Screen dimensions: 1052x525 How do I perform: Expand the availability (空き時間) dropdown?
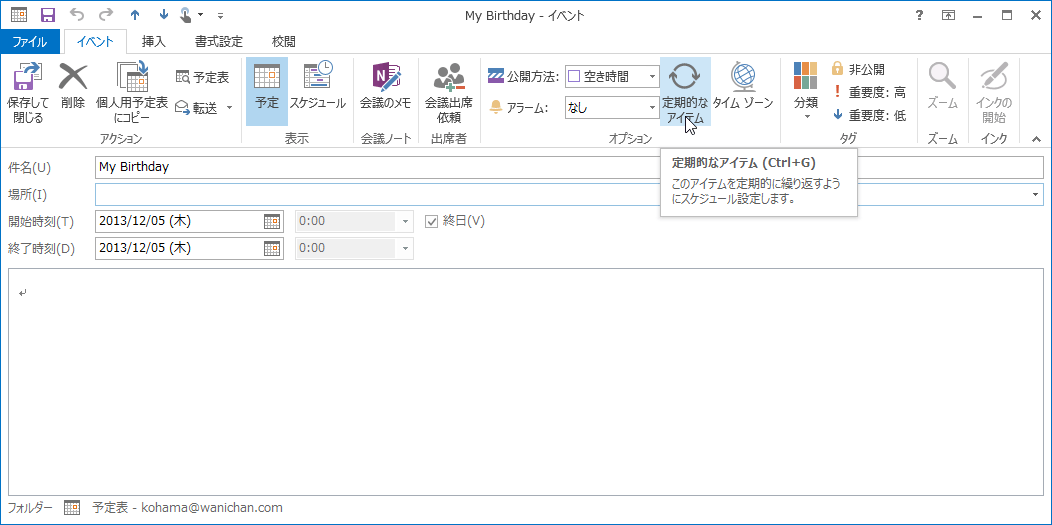(x=652, y=76)
